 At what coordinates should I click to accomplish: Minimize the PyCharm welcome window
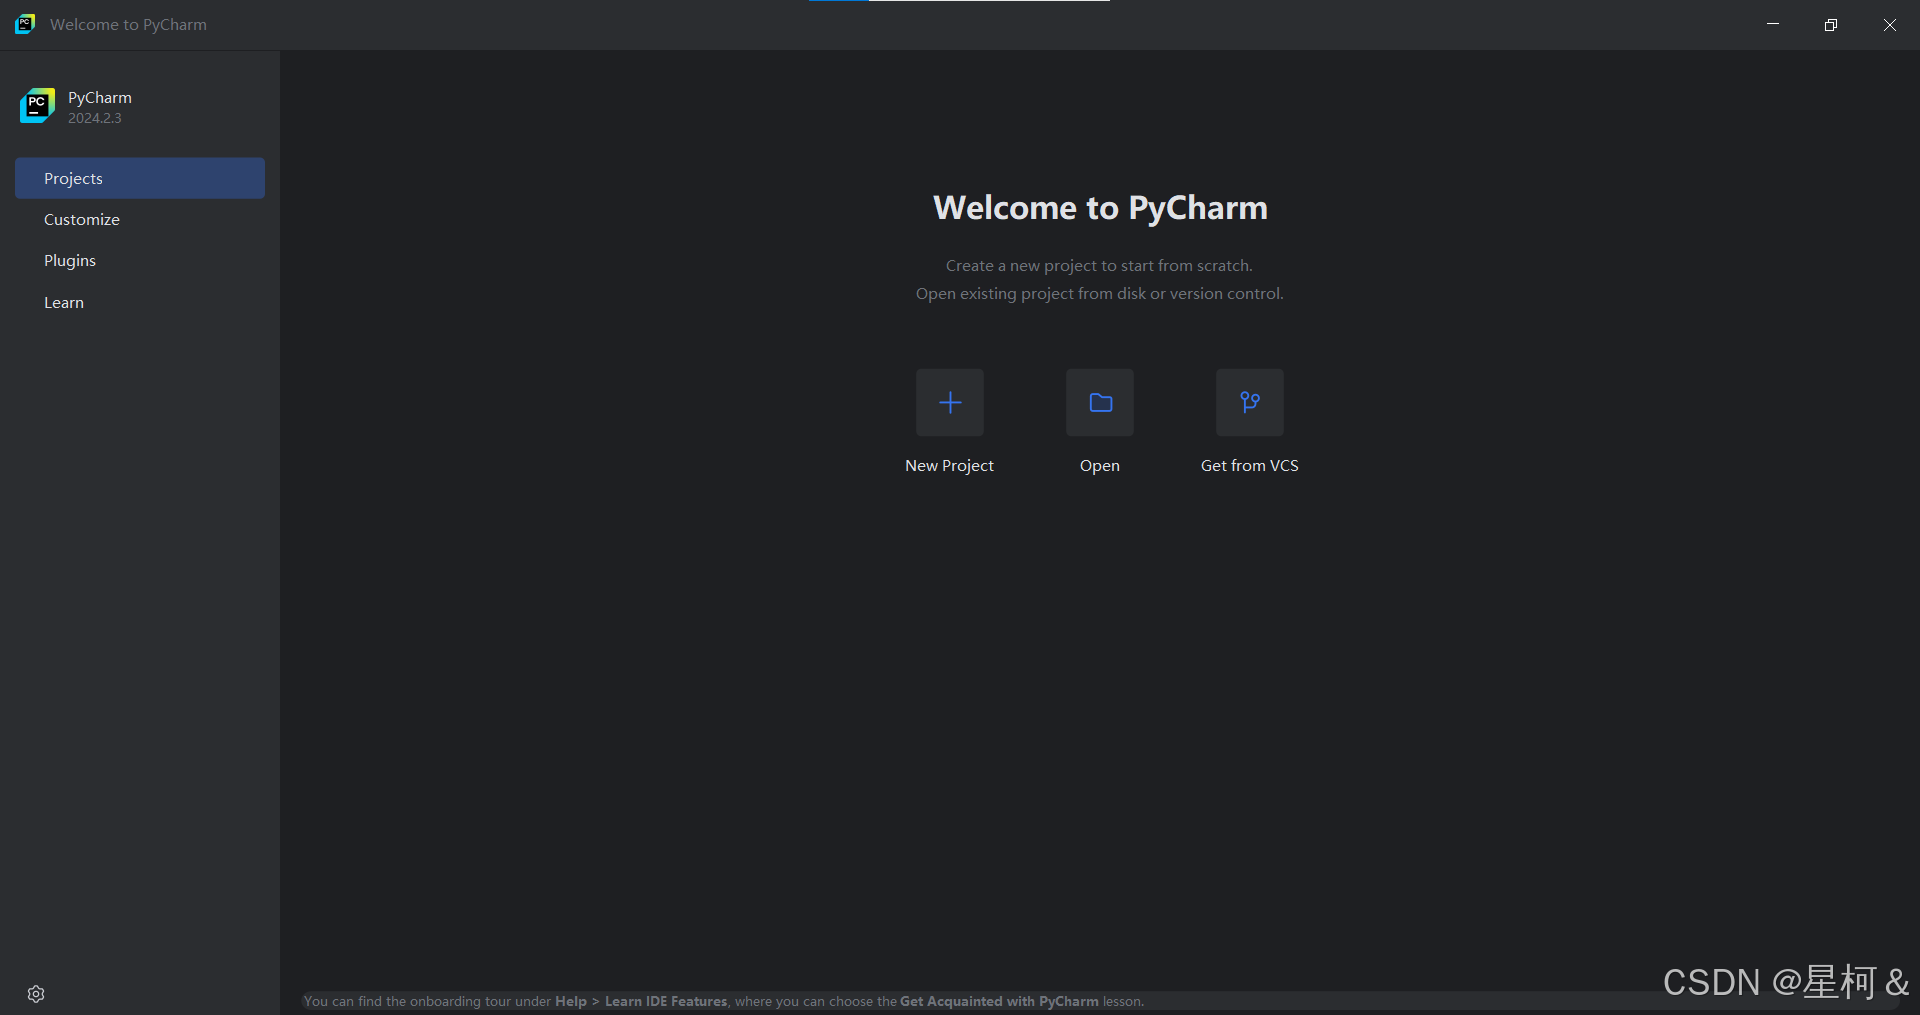1773,24
